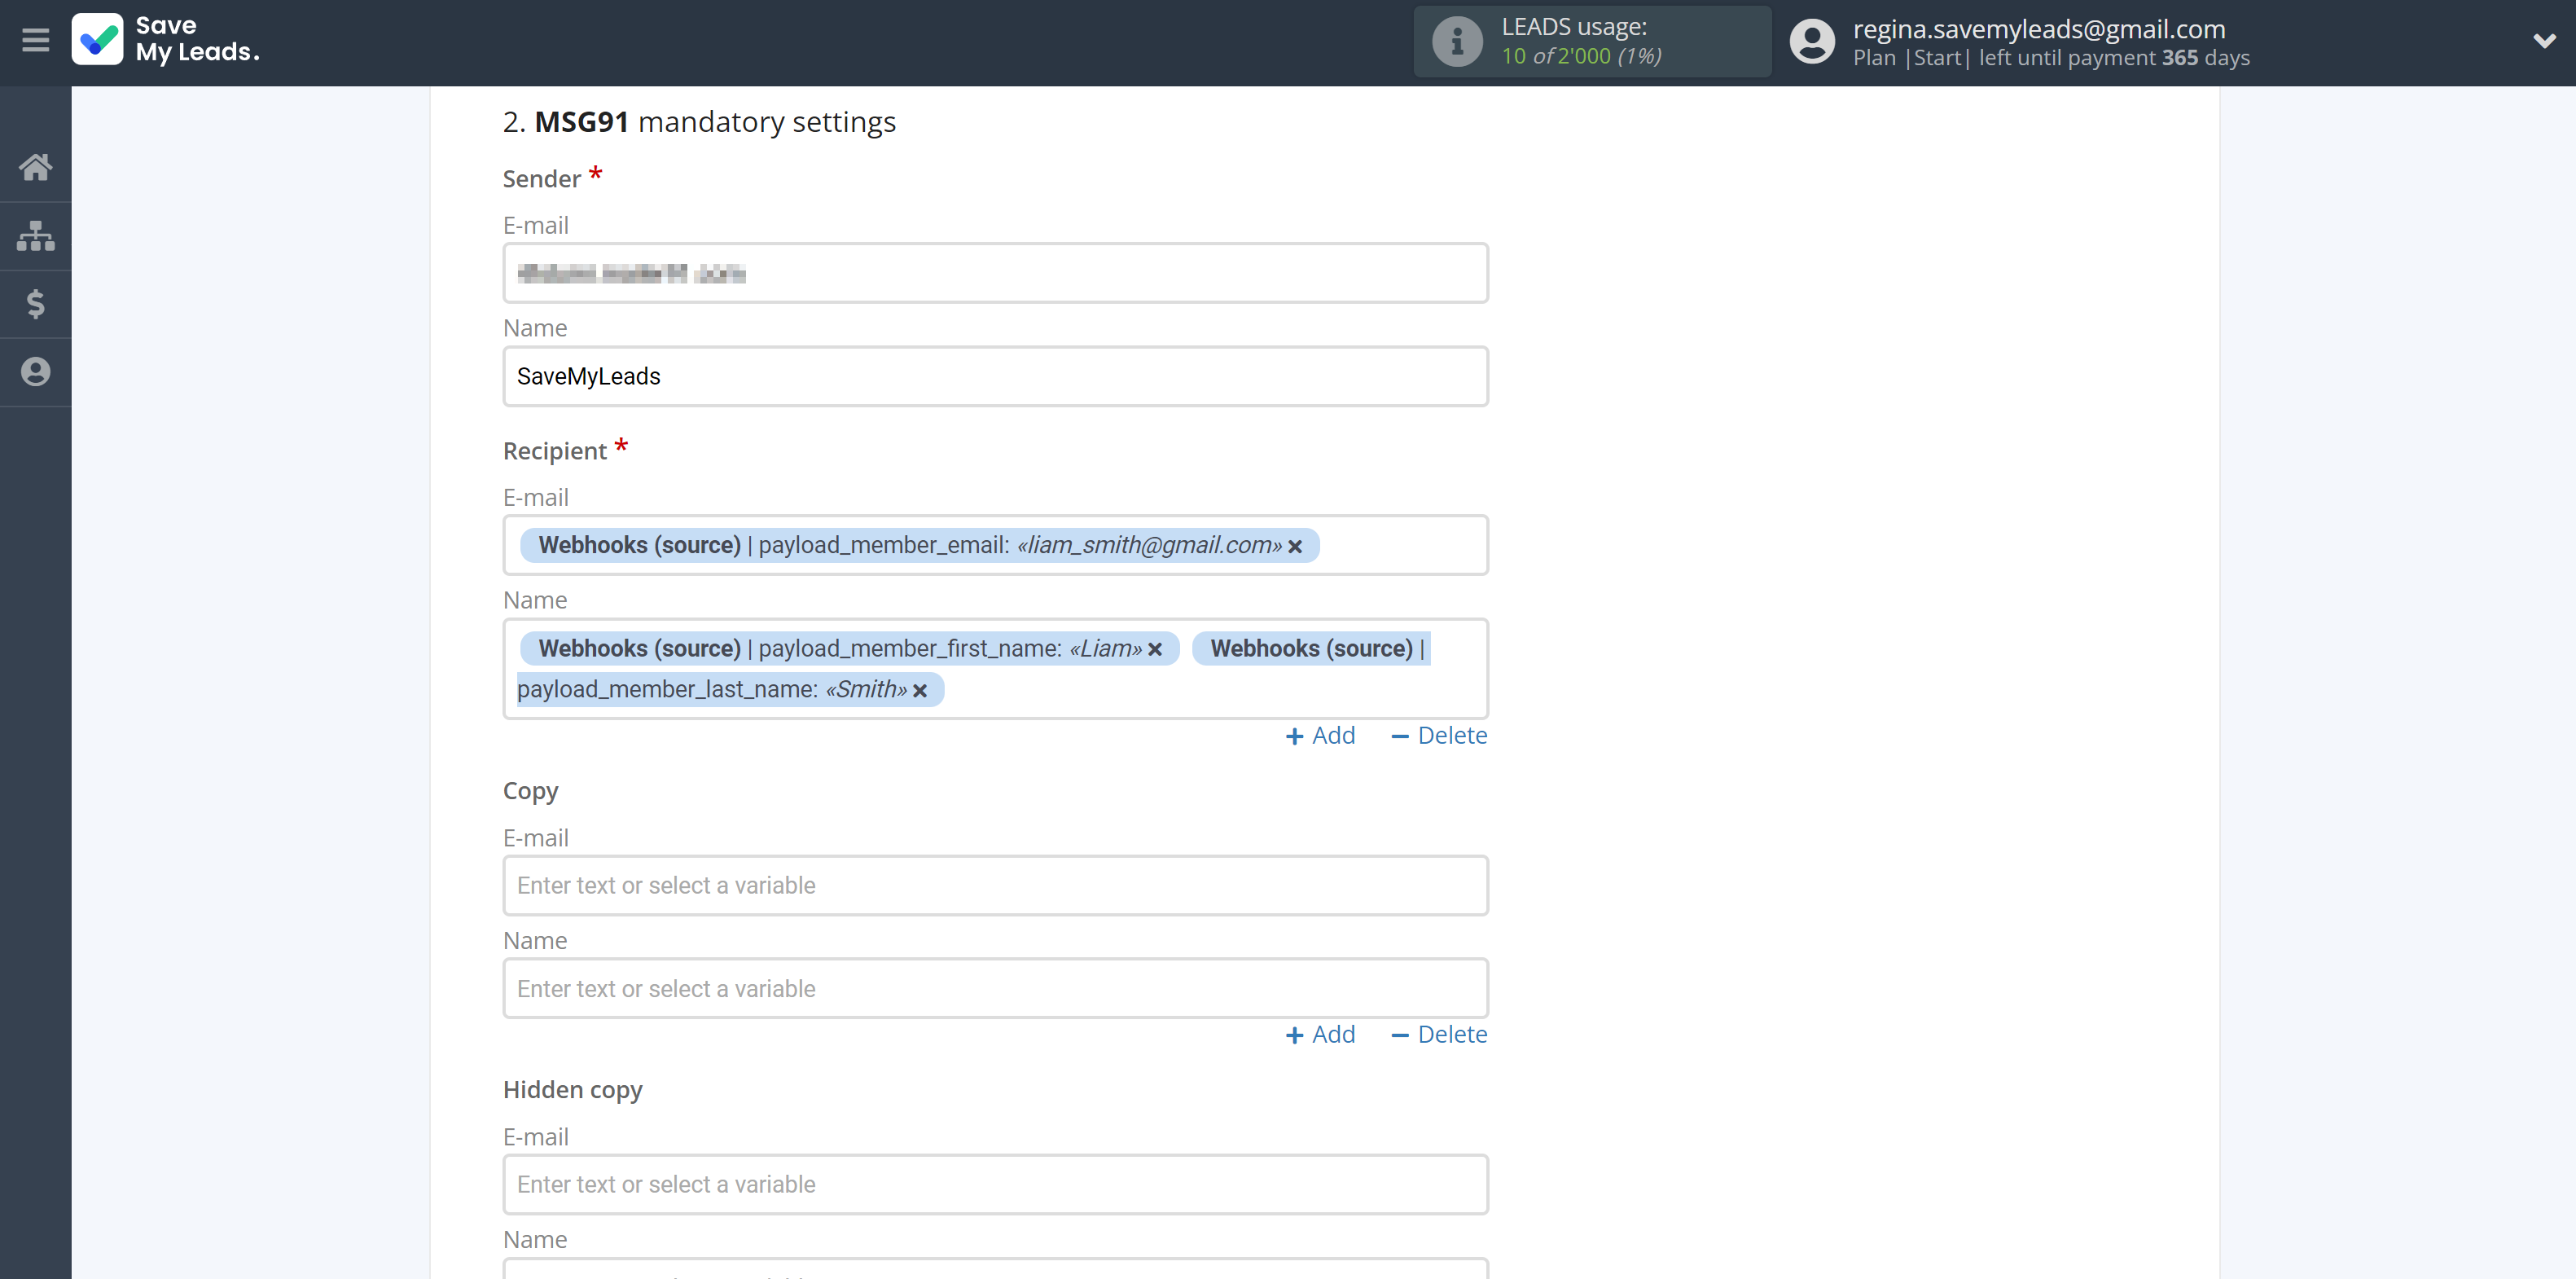
Task: Click the MSG91 mandatory settings heading
Action: (699, 122)
